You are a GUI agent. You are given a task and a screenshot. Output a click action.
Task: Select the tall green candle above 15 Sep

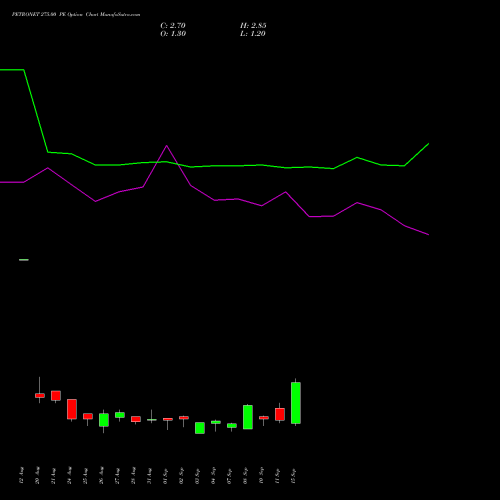point(296,403)
